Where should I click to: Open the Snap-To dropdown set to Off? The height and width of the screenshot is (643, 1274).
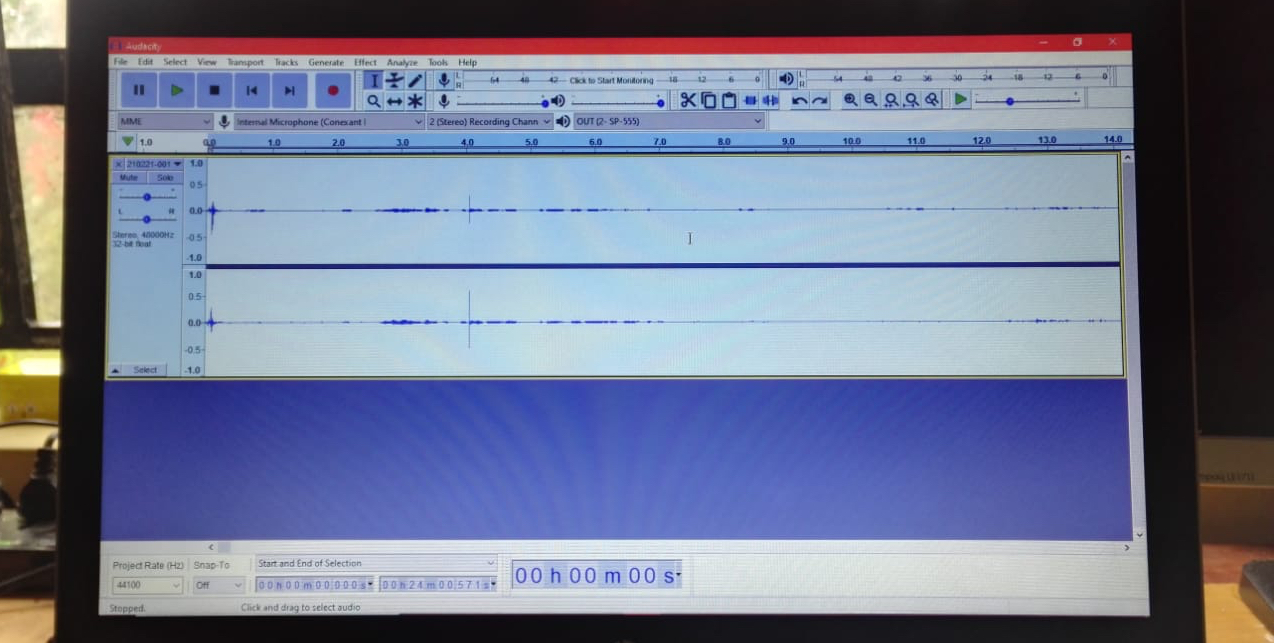tap(218, 585)
